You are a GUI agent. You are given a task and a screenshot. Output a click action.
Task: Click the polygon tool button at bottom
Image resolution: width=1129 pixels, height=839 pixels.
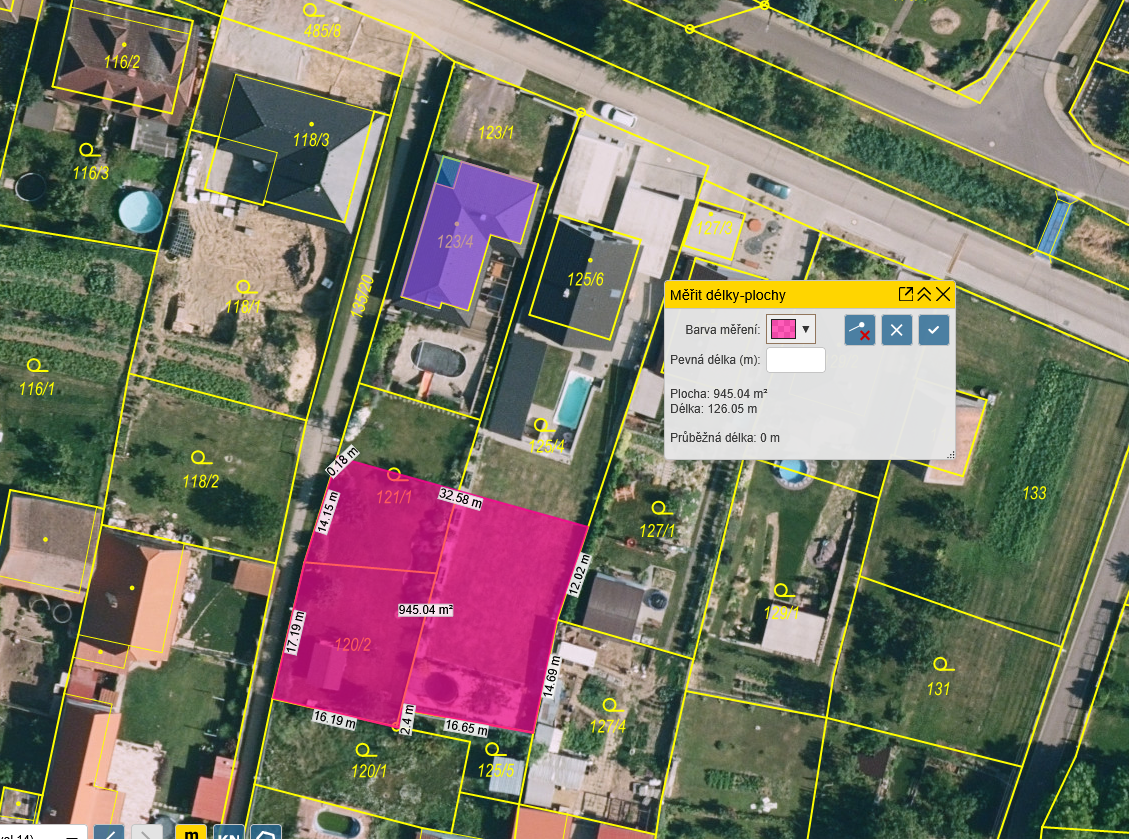point(266,832)
